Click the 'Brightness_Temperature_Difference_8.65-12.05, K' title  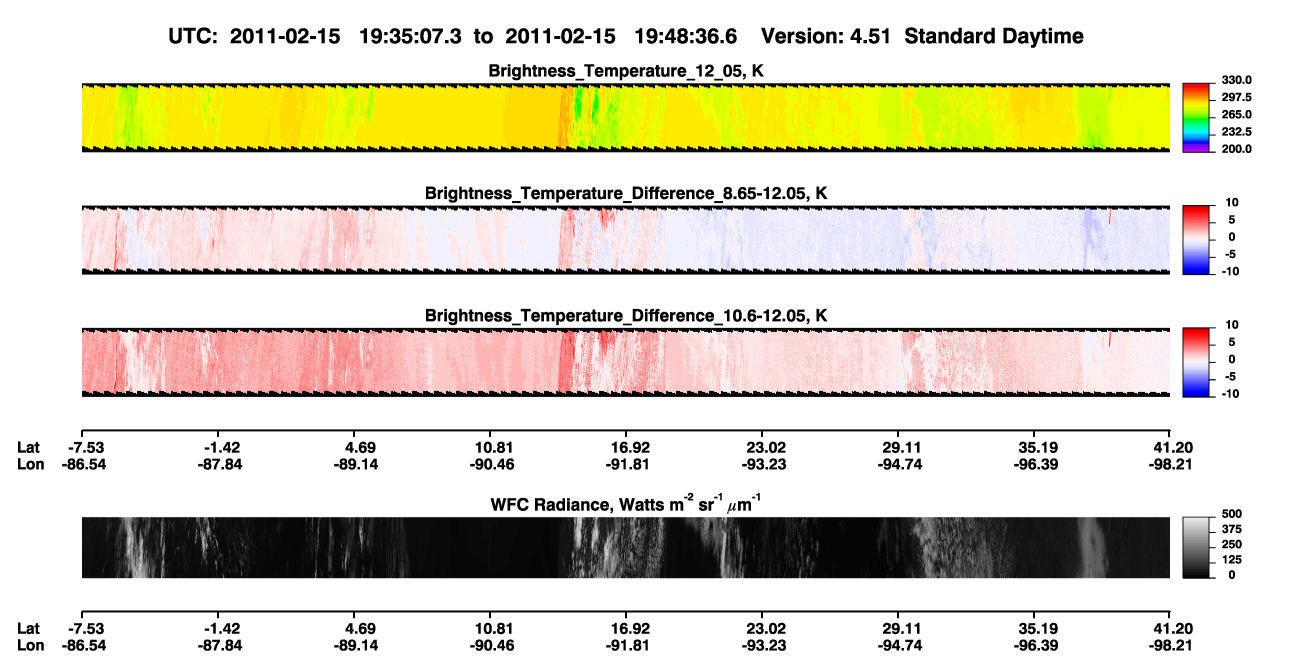[x=626, y=193]
